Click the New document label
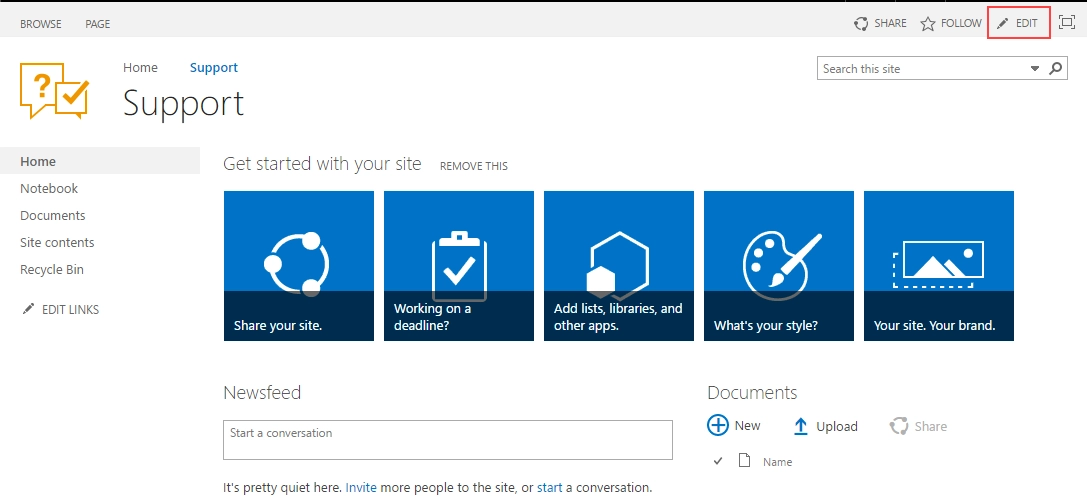 (x=747, y=426)
